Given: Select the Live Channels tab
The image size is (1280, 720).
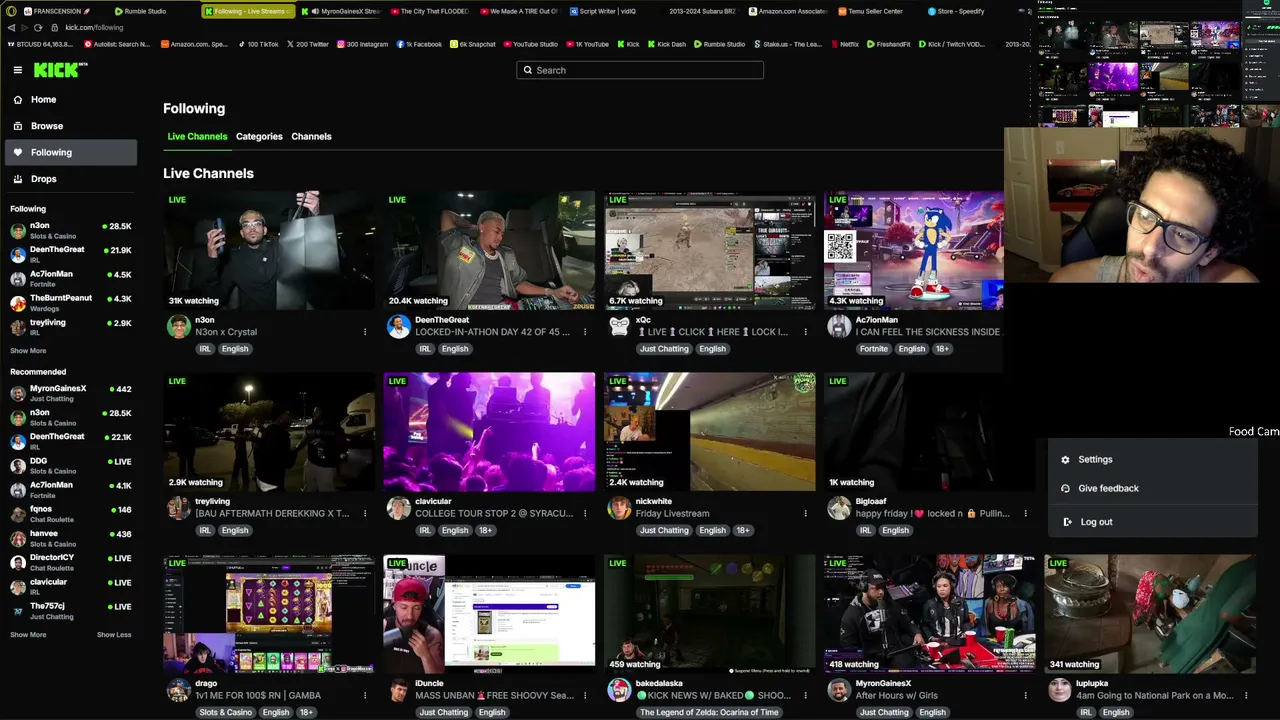Looking at the screenshot, I should (x=197, y=136).
